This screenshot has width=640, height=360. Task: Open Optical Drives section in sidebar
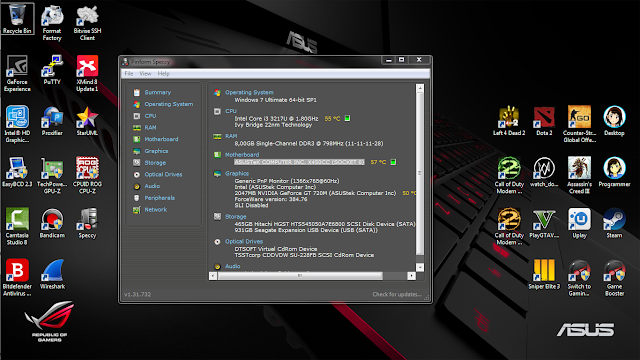(163, 174)
